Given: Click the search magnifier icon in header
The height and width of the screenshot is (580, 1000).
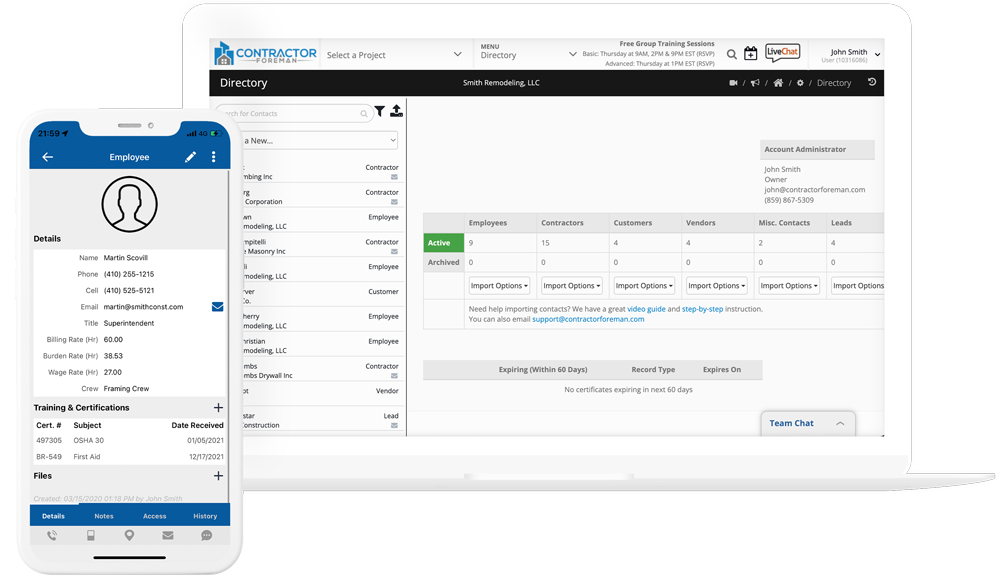Looking at the screenshot, I should 732,54.
